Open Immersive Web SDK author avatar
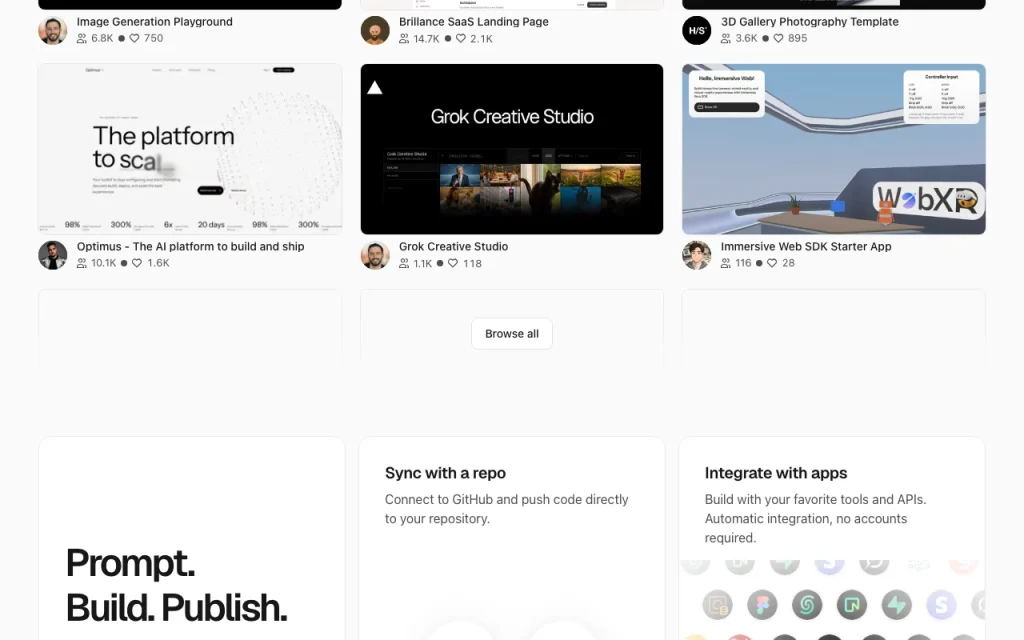The height and width of the screenshot is (640, 1024). tap(697, 255)
